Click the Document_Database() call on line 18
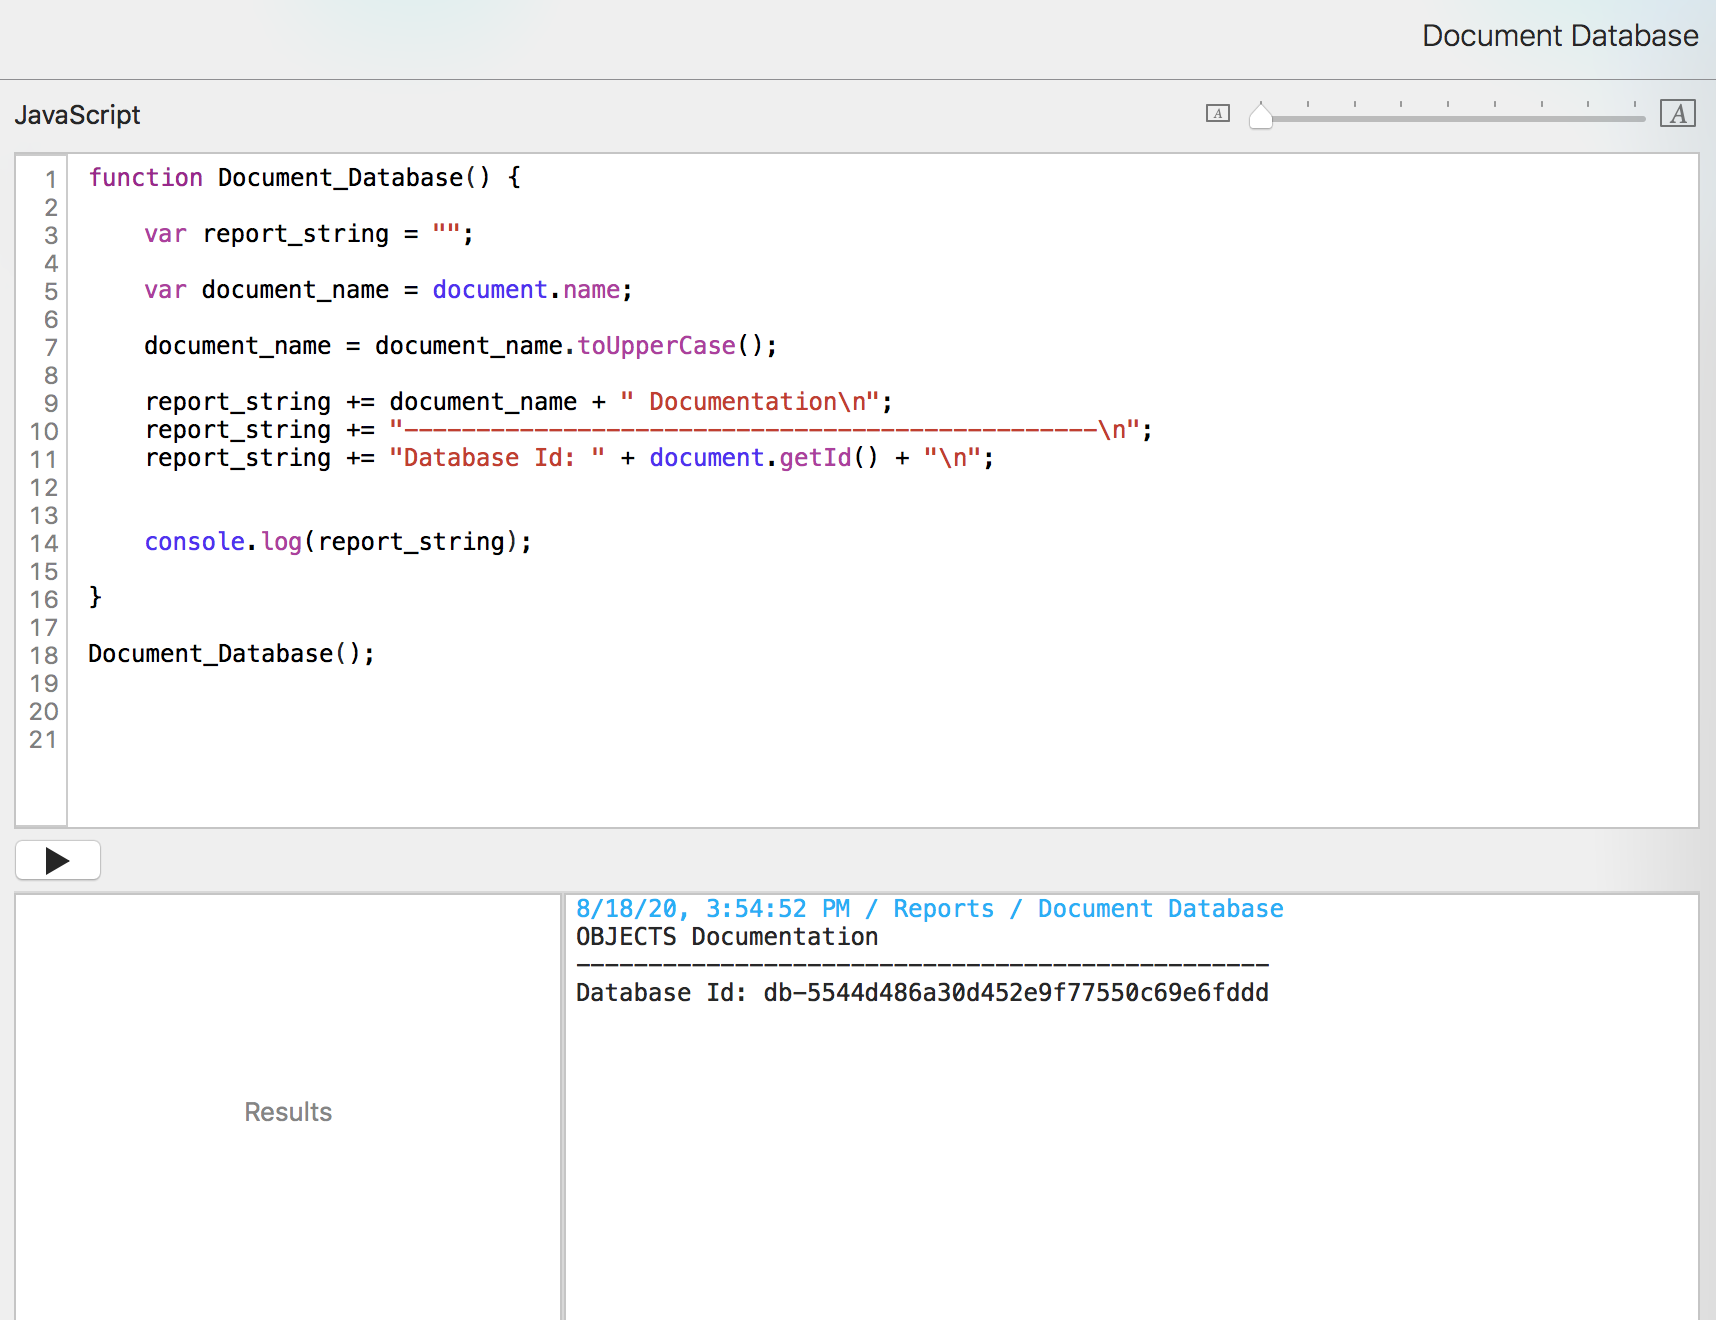Viewport: 1716px width, 1320px height. [x=231, y=654]
